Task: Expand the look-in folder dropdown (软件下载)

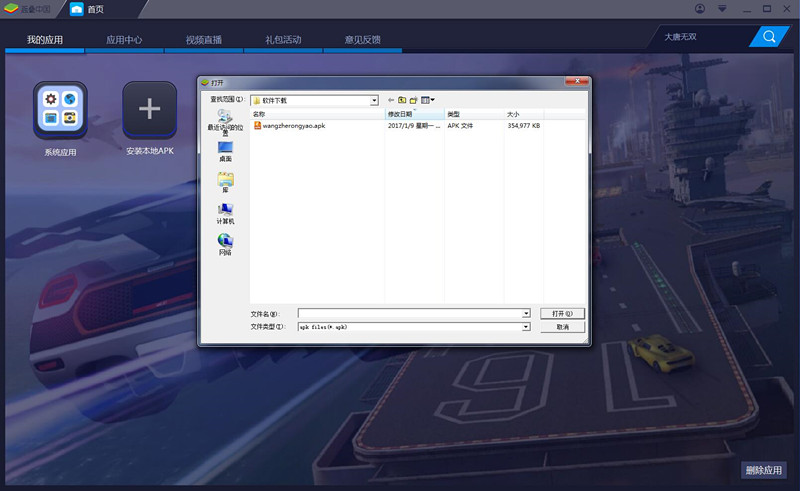Action: pos(374,100)
